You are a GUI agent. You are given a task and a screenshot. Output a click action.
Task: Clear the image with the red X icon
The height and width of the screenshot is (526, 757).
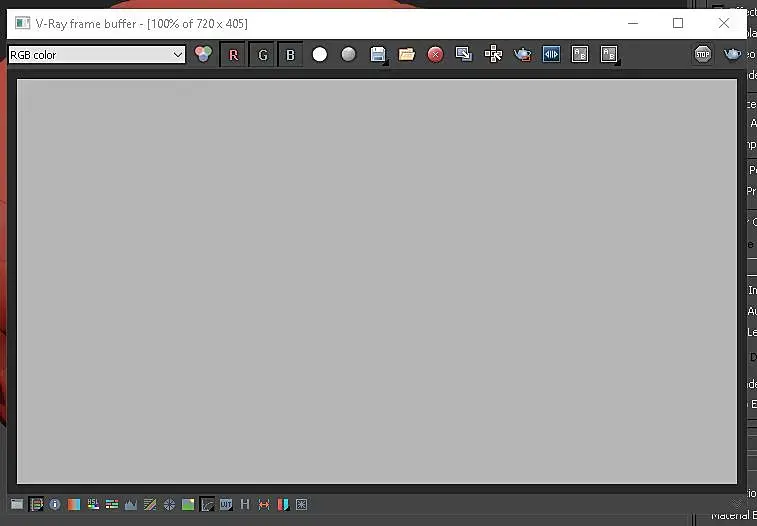(x=435, y=55)
